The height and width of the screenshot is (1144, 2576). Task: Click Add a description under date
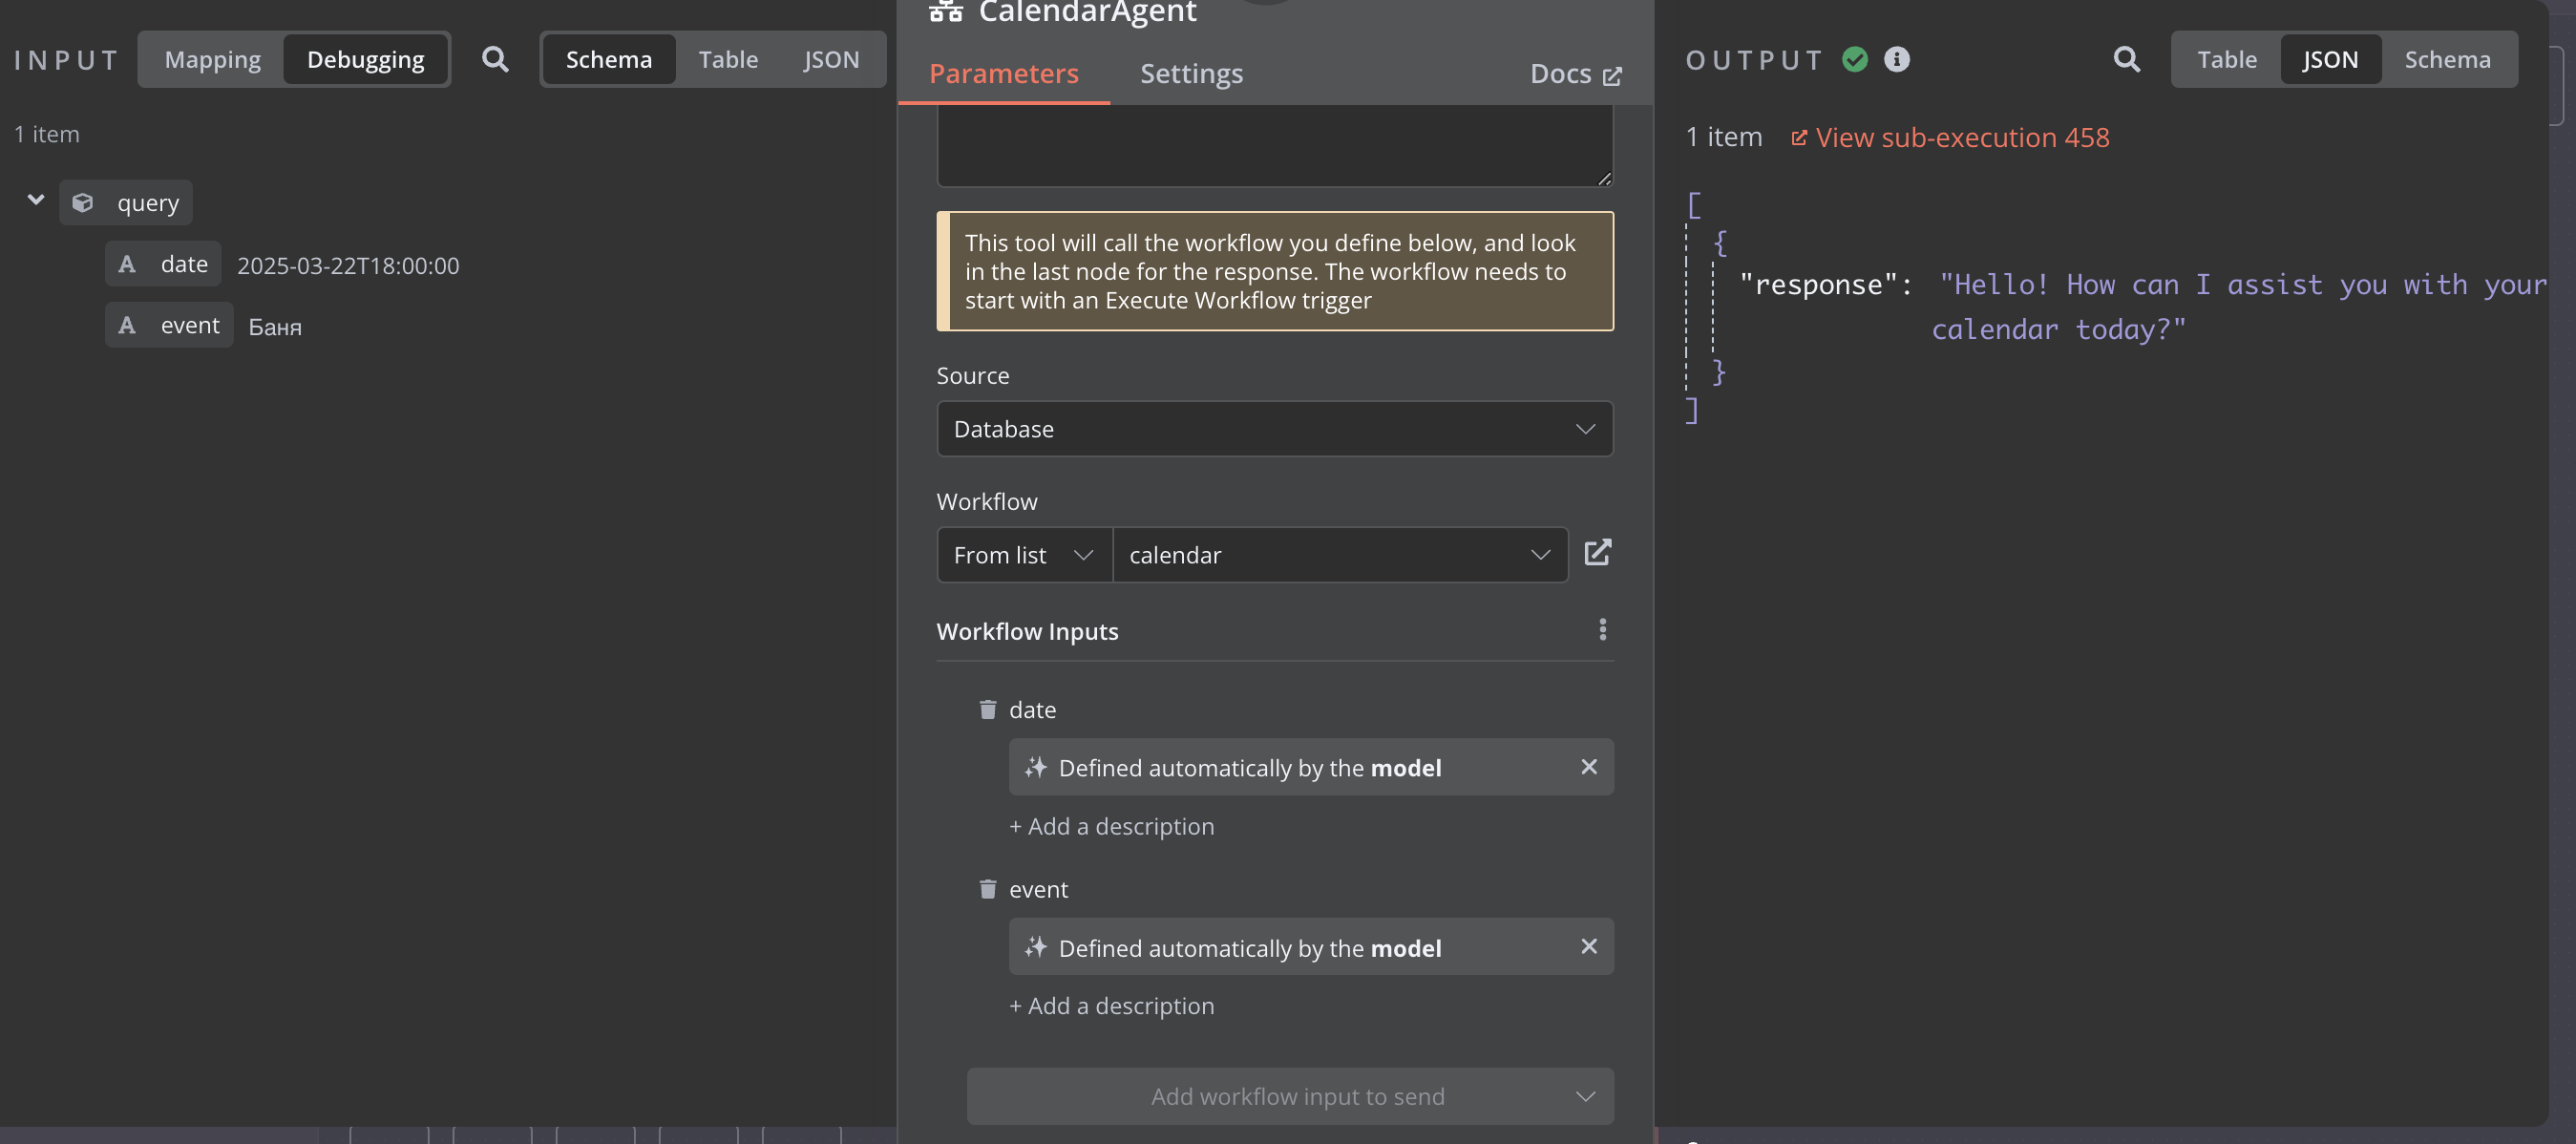click(1111, 826)
